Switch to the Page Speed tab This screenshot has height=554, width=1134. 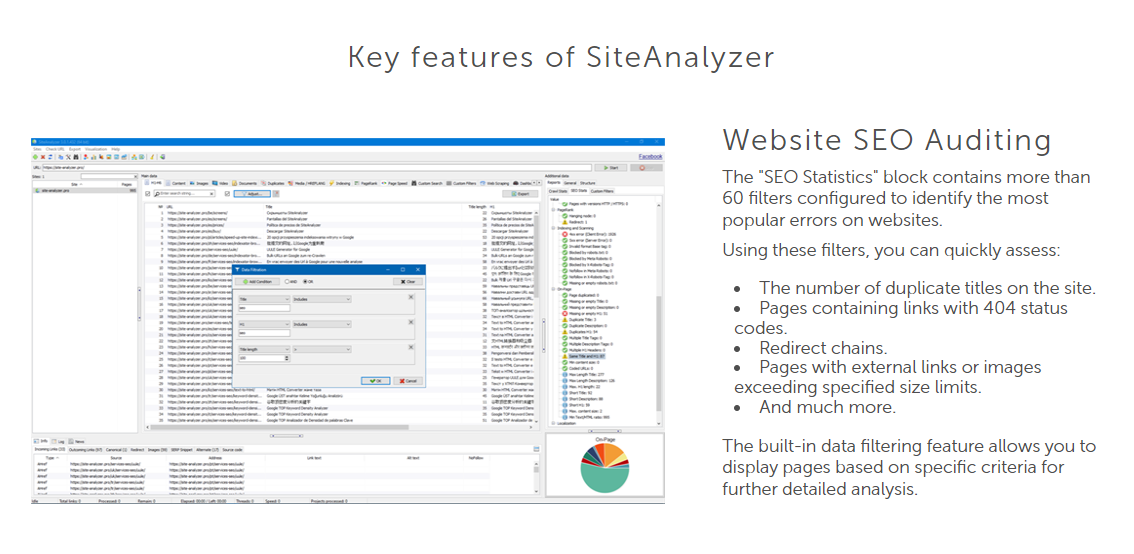395,183
